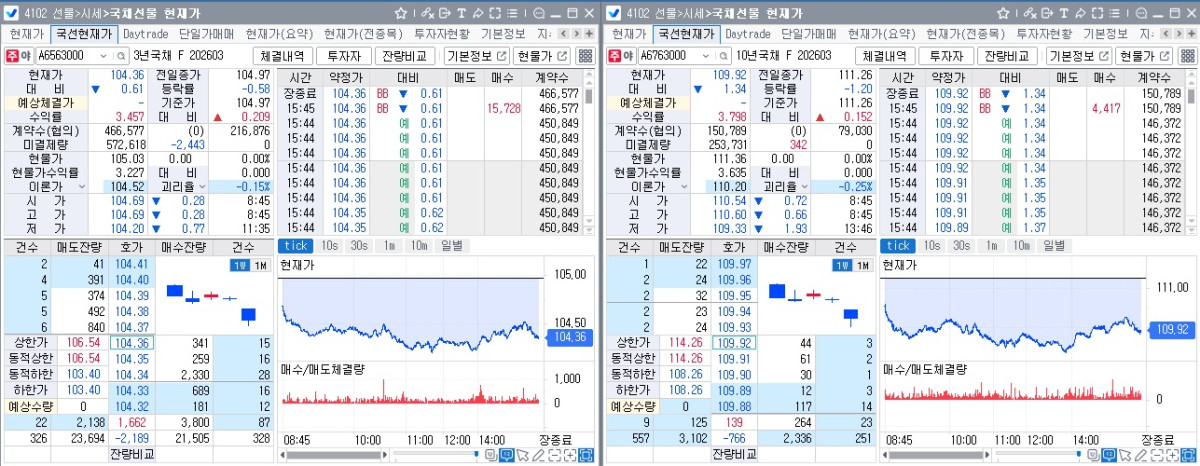Click the fullscreen chart icon in right window
This screenshot has height=466, width=1200.
[x=1187, y=455]
